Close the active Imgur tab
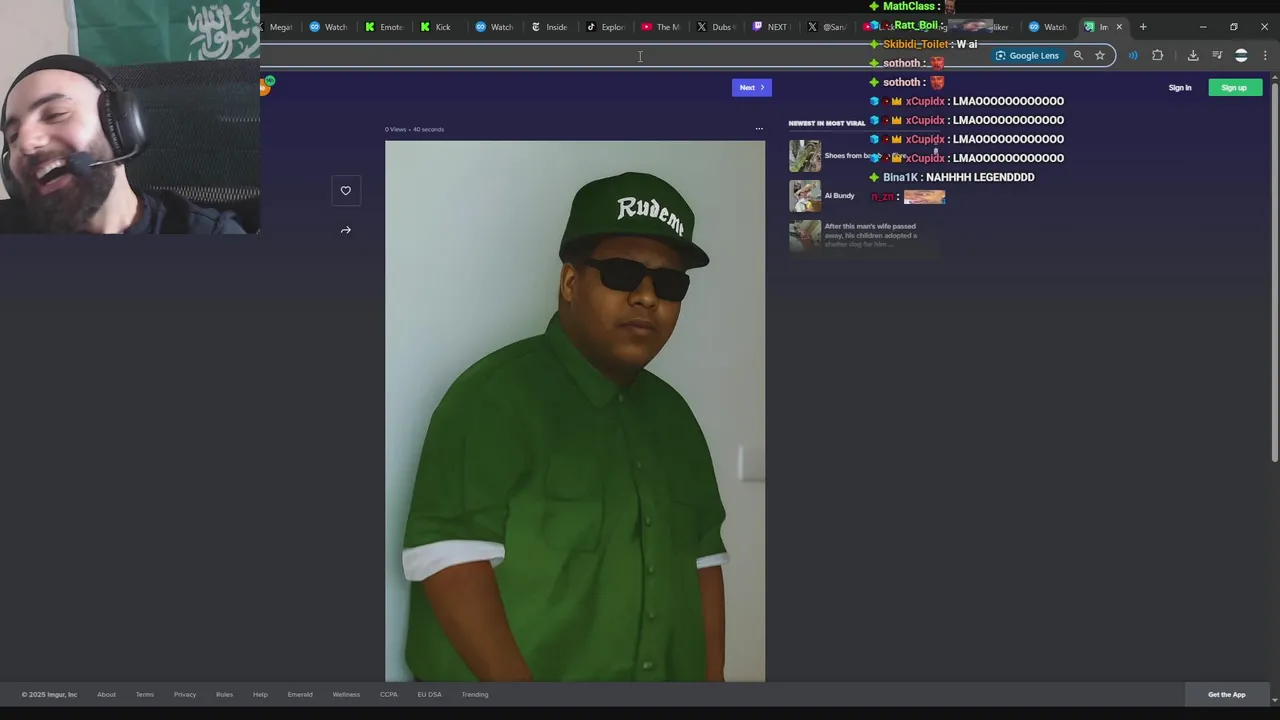 [1119, 27]
